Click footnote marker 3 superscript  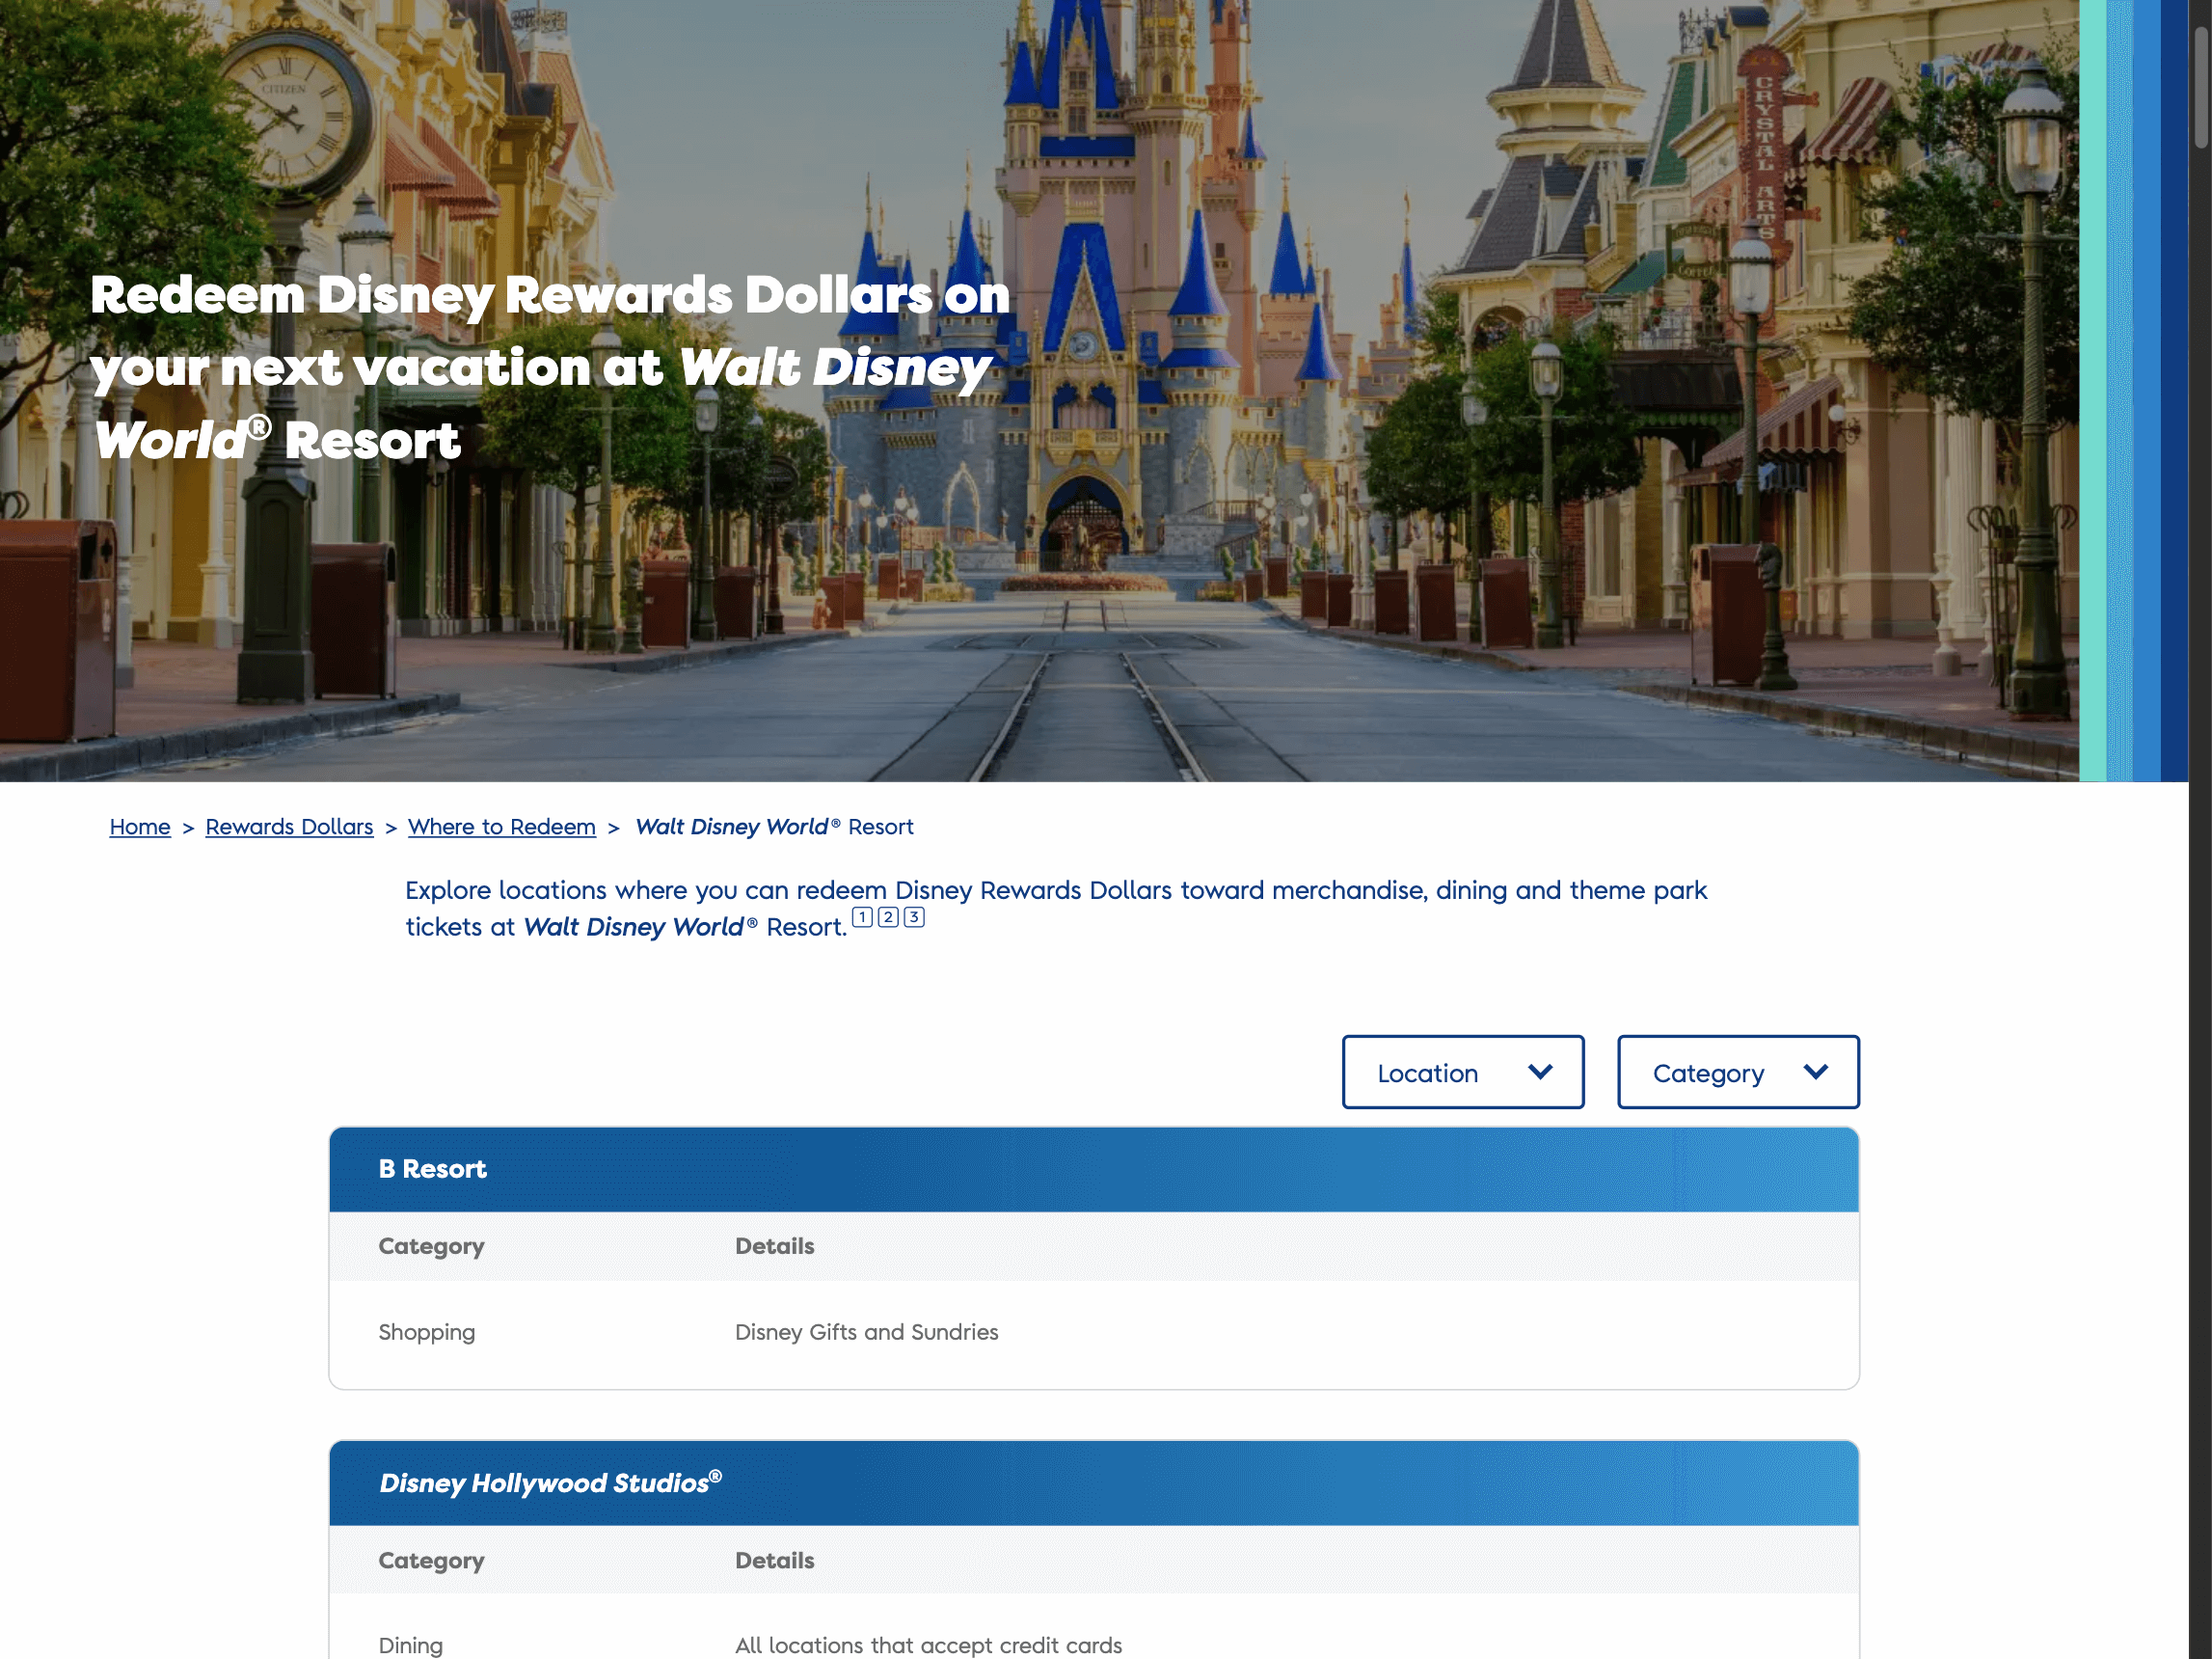(x=914, y=917)
